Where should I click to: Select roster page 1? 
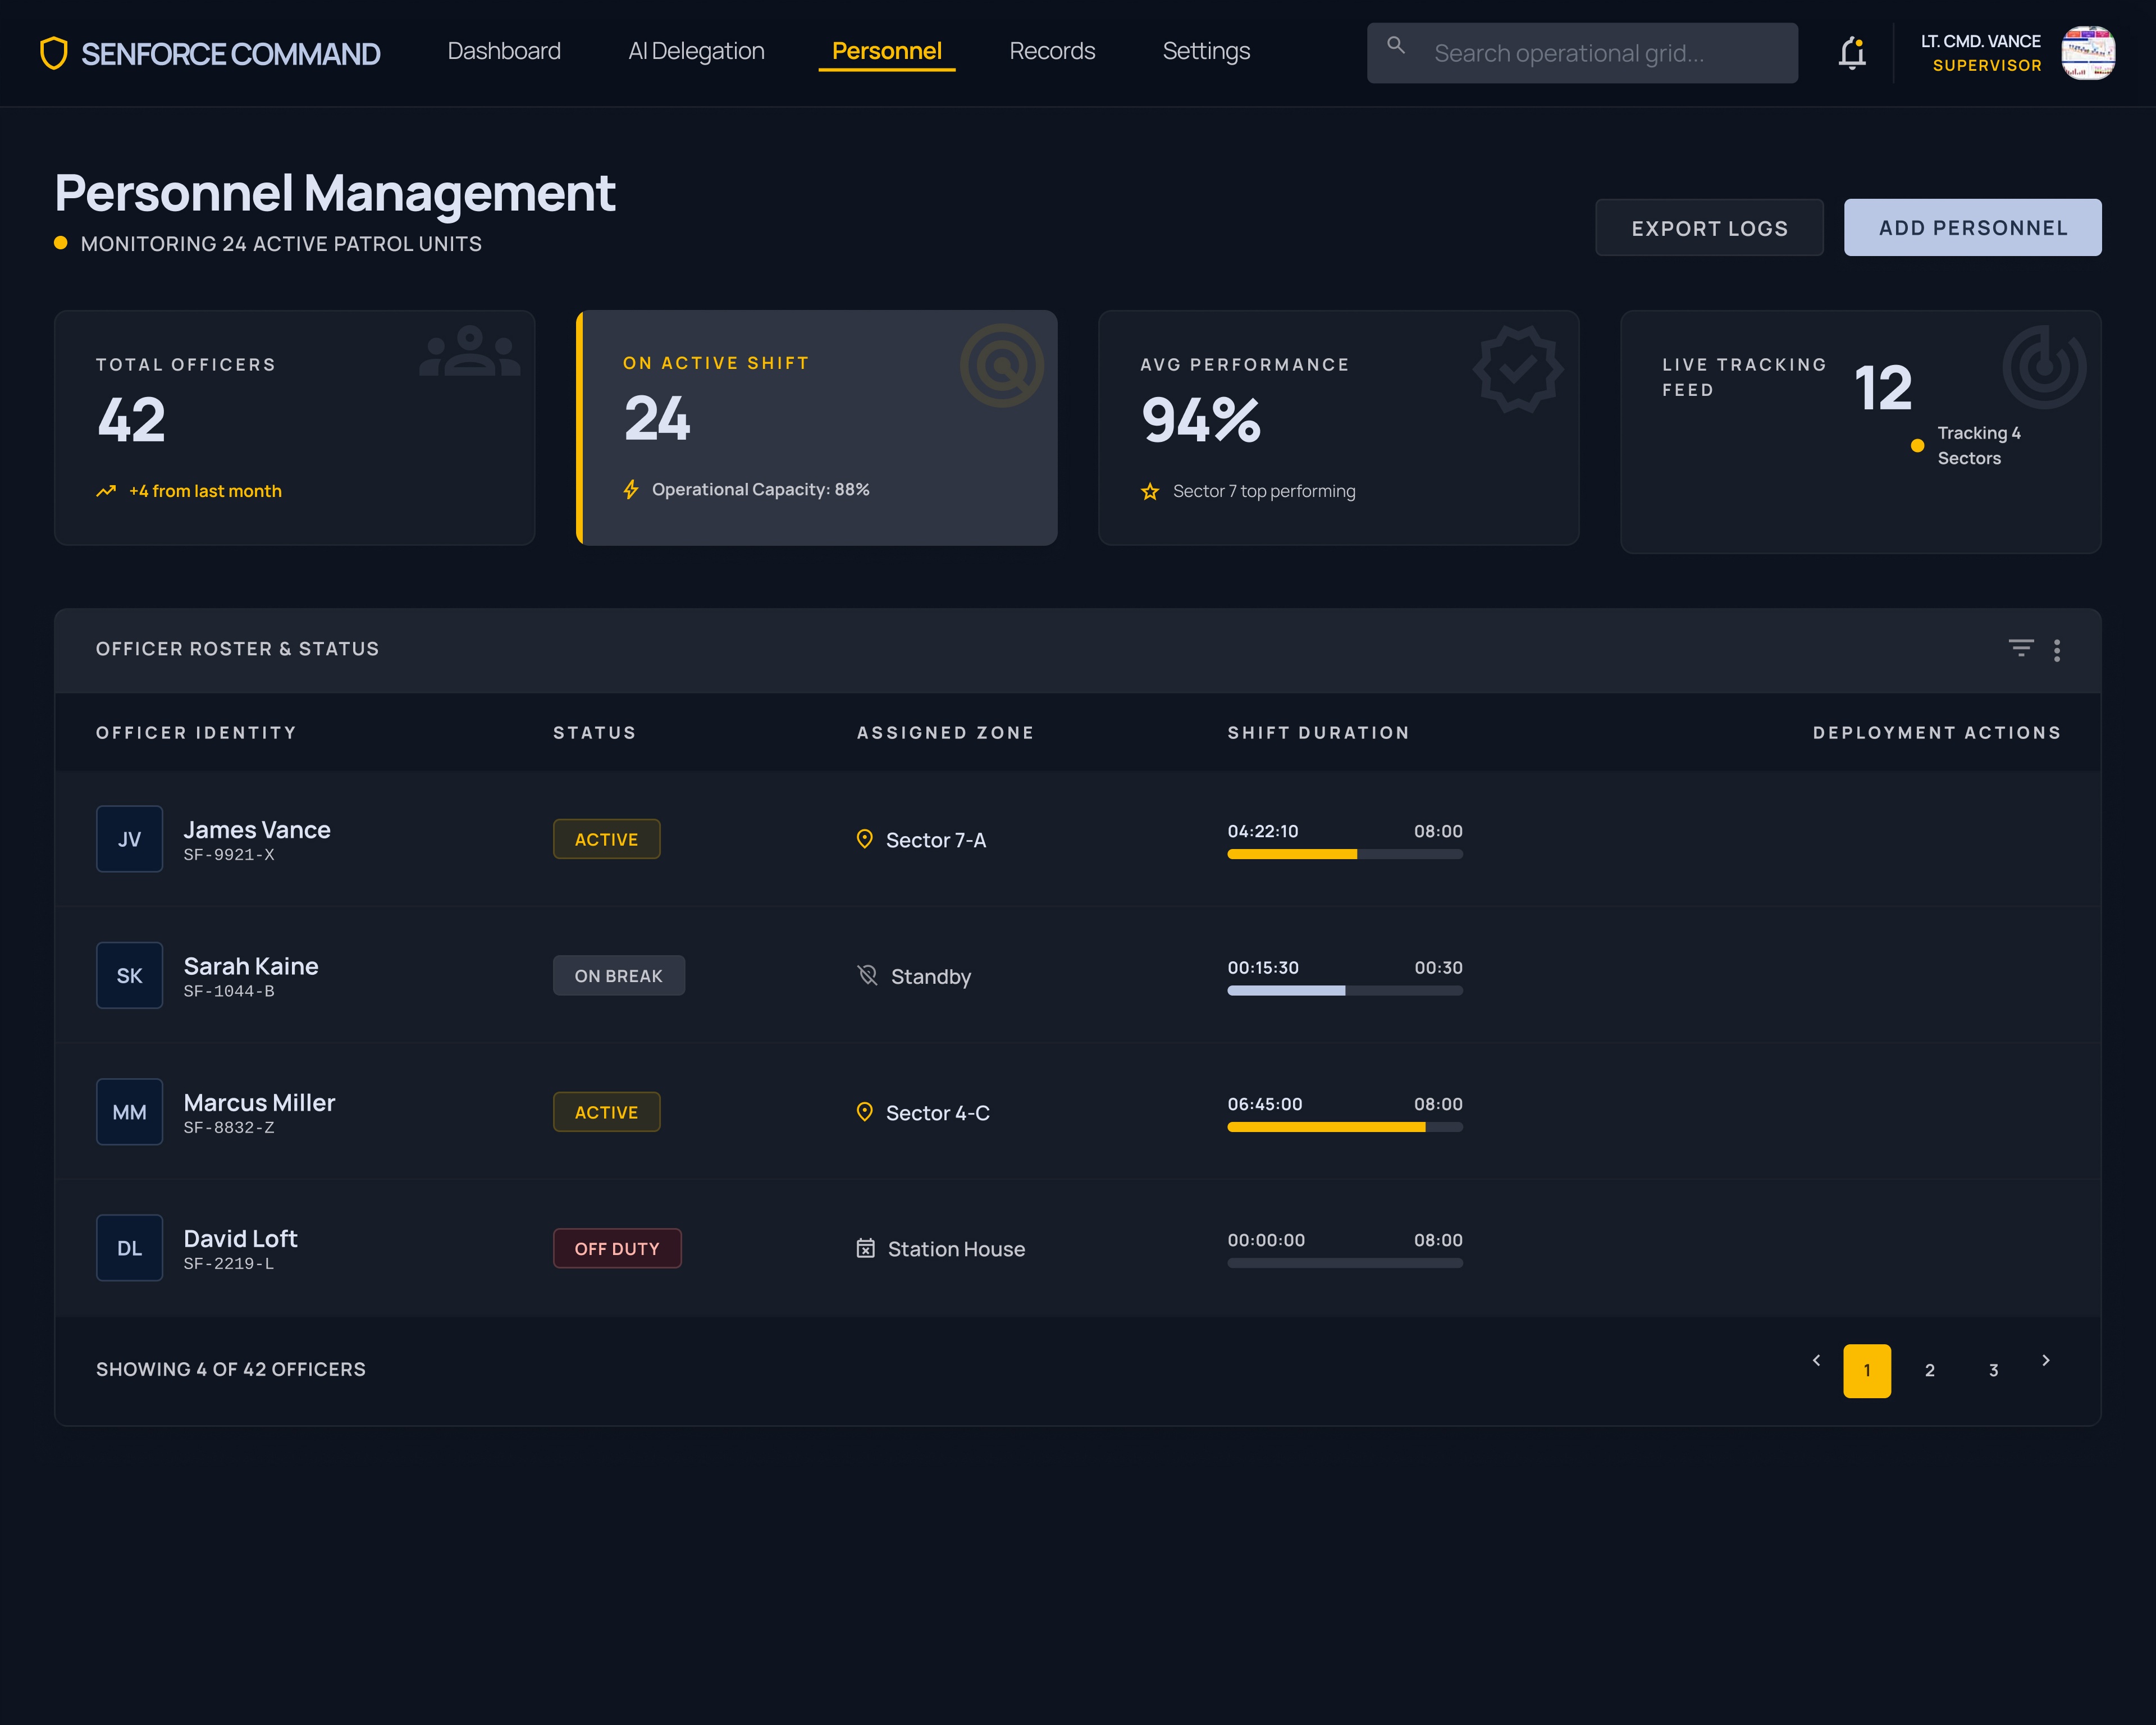(x=1867, y=1370)
